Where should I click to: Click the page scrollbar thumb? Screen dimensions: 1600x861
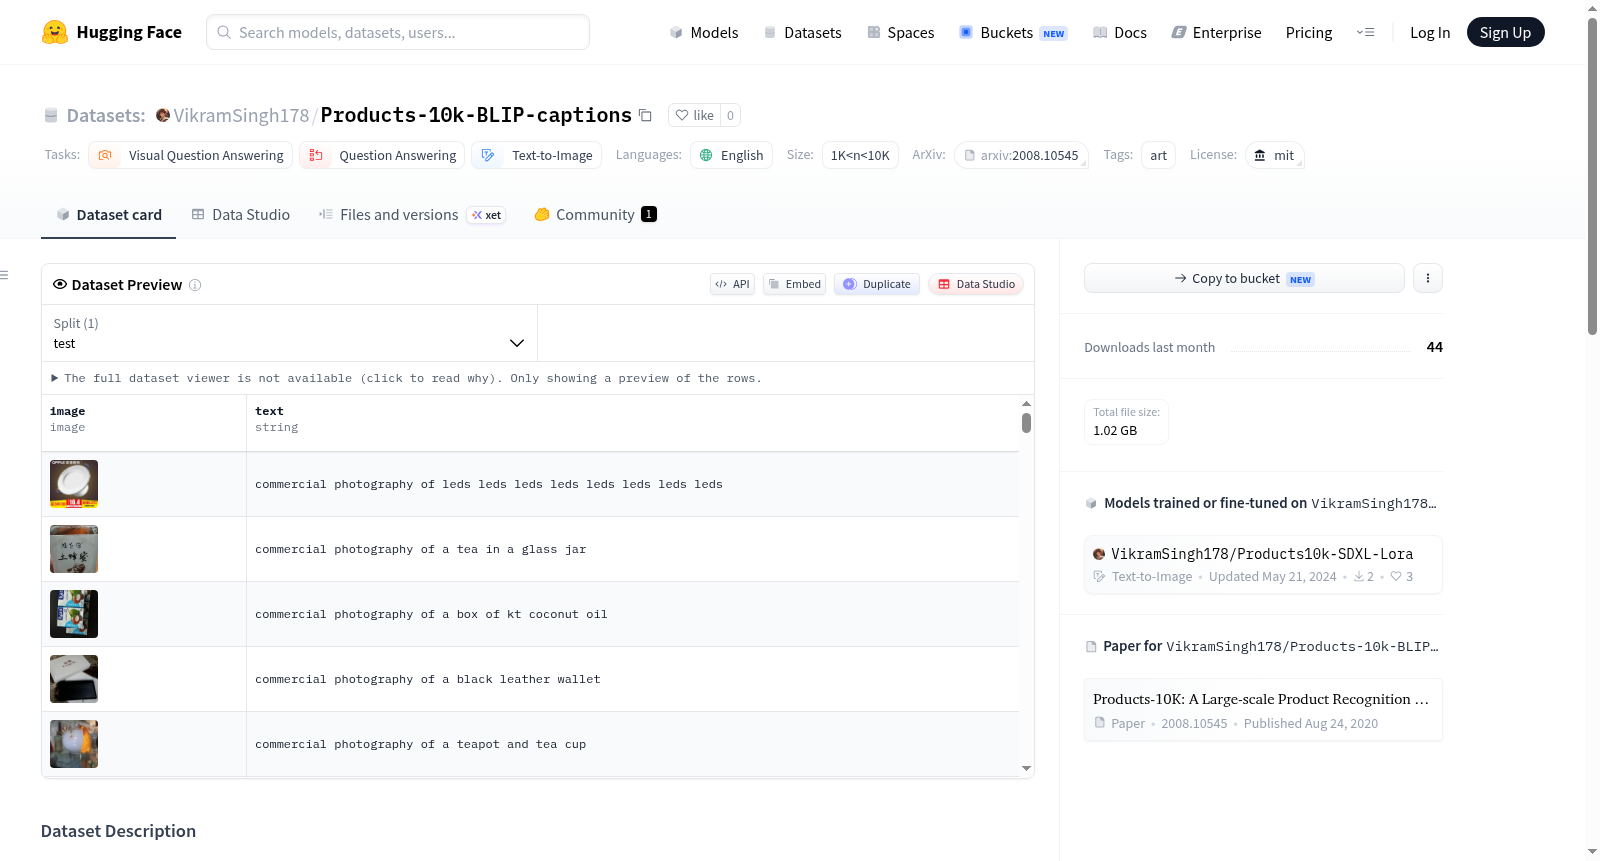click(x=1592, y=175)
